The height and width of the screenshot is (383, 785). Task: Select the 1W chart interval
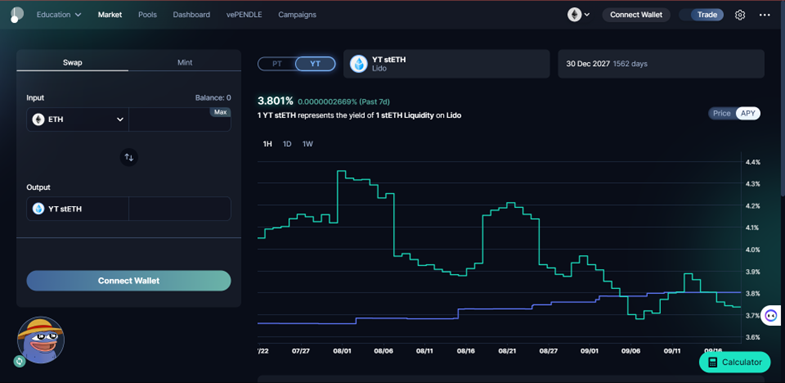(307, 144)
